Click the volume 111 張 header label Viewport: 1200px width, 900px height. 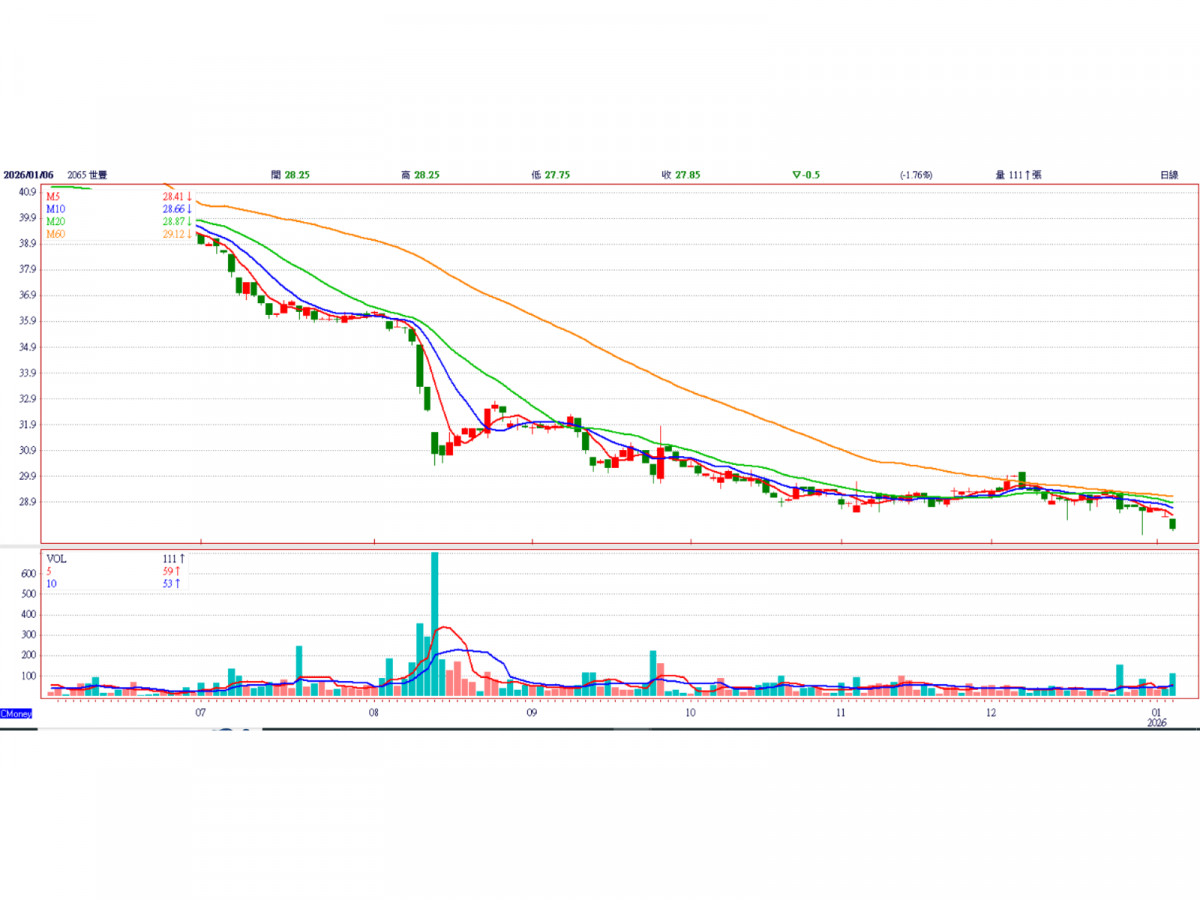pos(1018,174)
